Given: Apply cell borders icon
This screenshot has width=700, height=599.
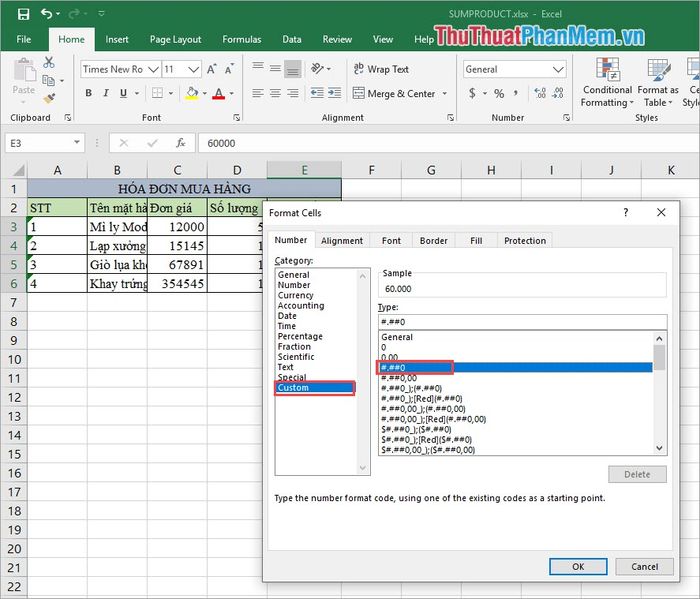Looking at the screenshot, I should pos(157,93).
